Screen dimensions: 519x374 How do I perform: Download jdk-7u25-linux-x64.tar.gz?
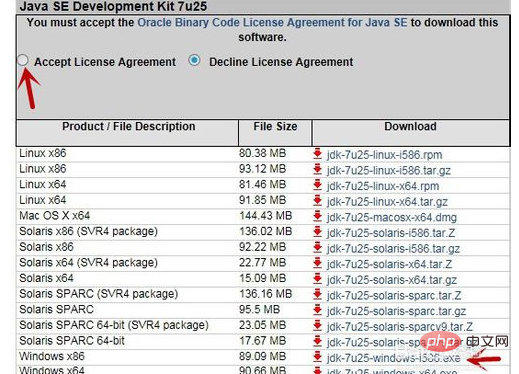[x=387, y=202]
